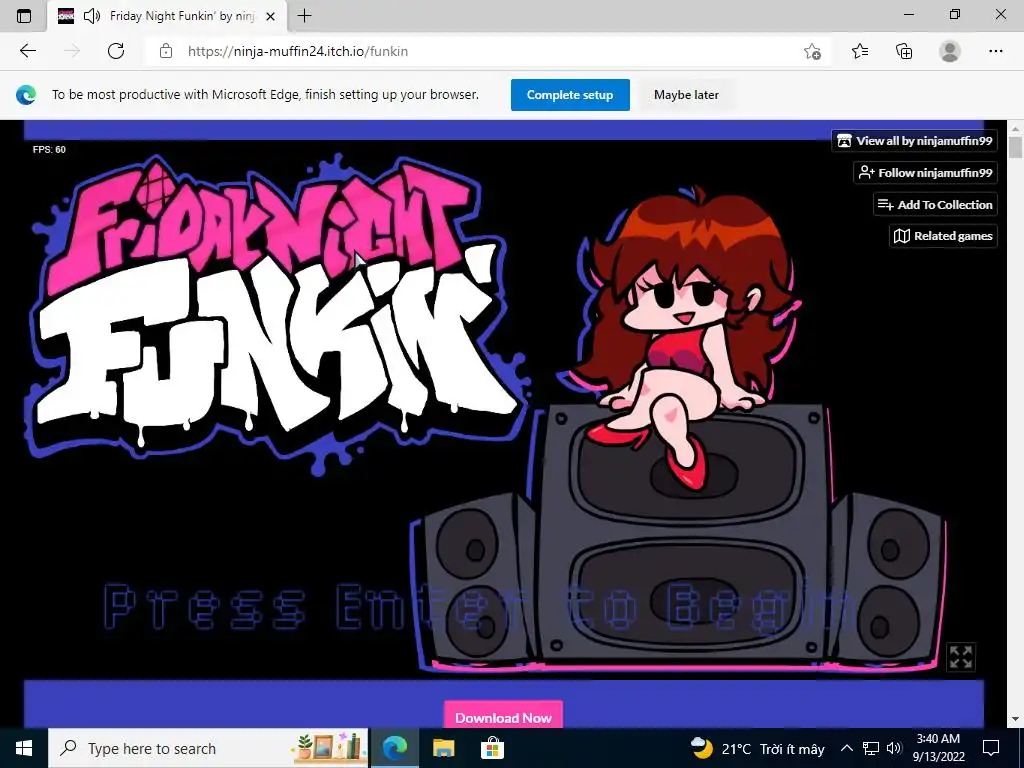This screenshot has height=768, width=1024.
Task: Click View all by ninjamuffin99
Action: [914, 140]
